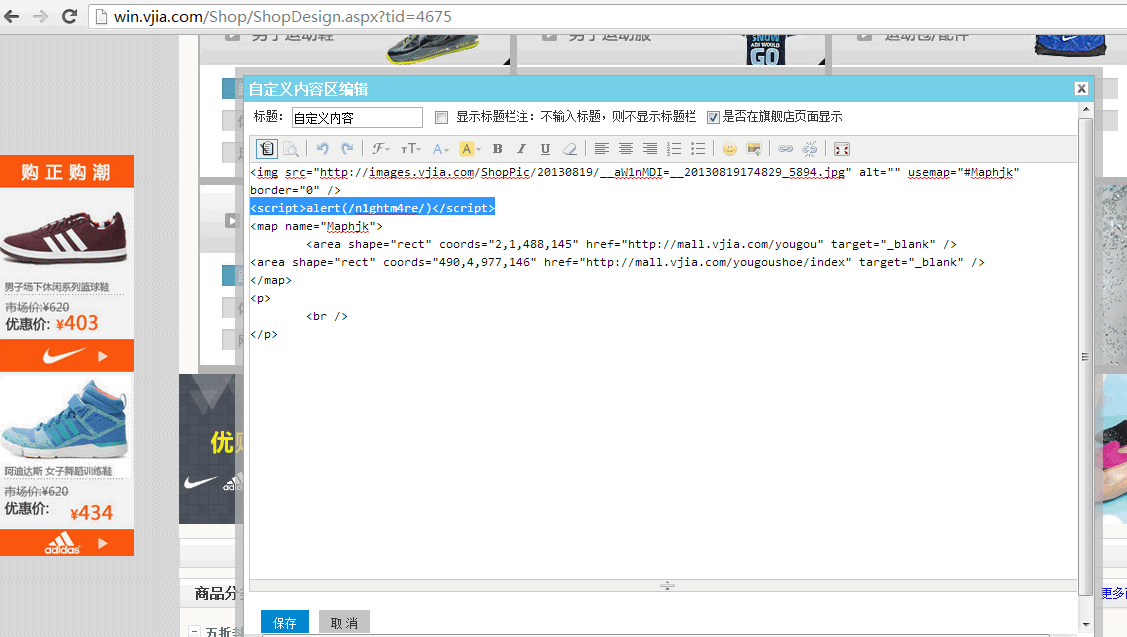The width and height of the screenshot is (1127, 637).
Task: Click the <br /> tag line
Action: point(327,316)
